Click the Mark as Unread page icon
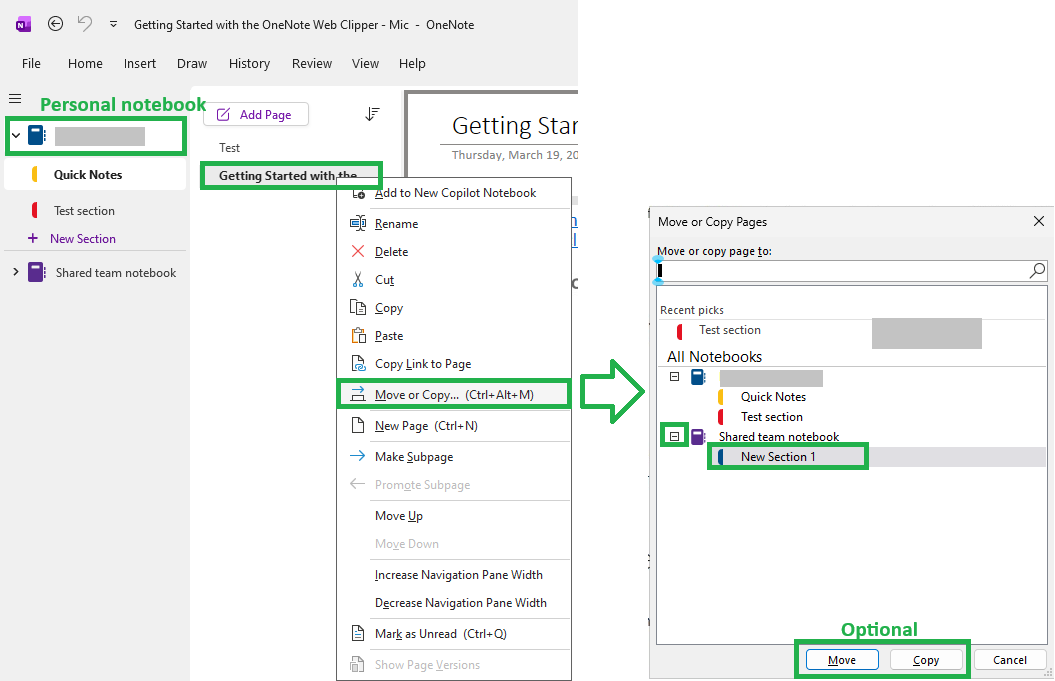 click(x=358, y=633)
